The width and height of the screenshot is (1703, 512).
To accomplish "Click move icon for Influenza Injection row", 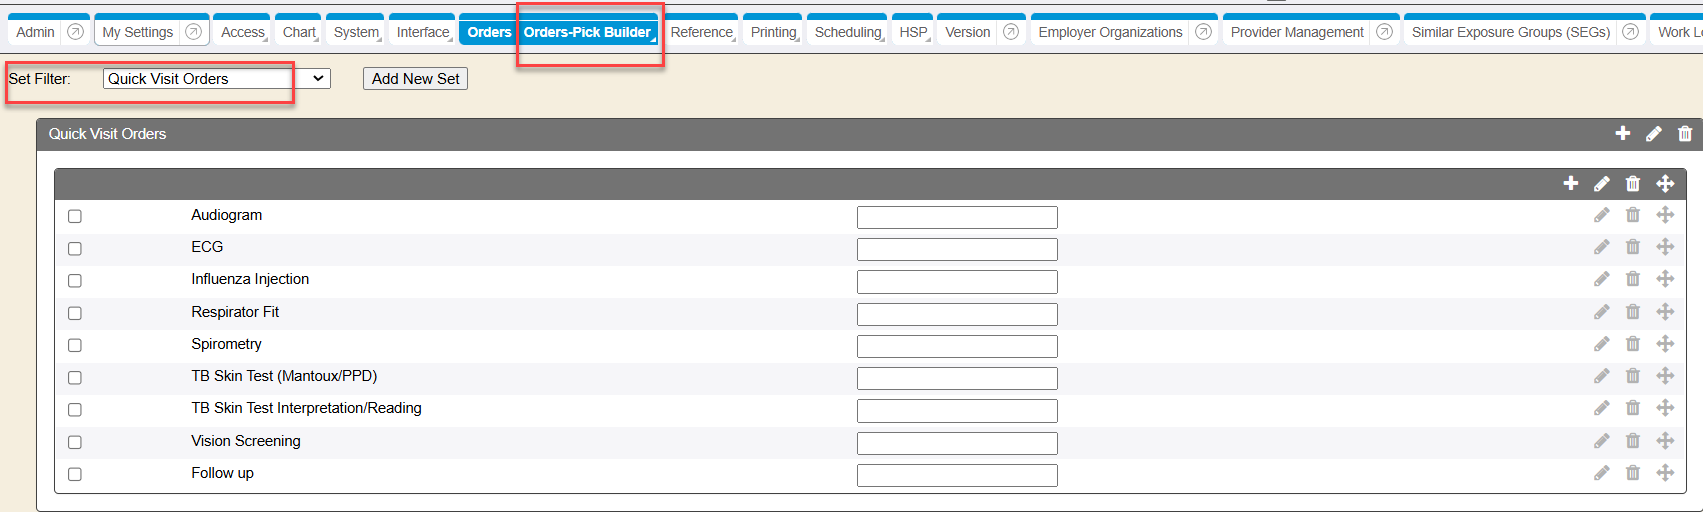I will (1664, 279).
